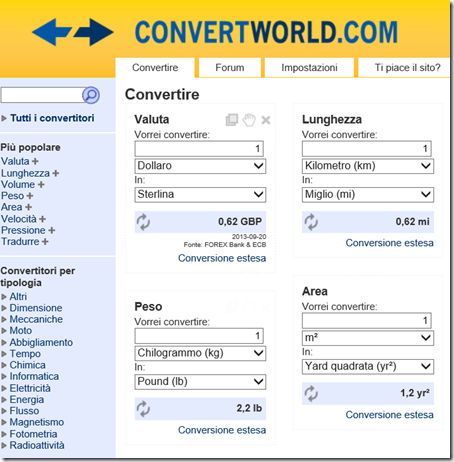The image size is (454, 462).
Task: Click the search magnifier icon
Action: click(x=91, y=95)
